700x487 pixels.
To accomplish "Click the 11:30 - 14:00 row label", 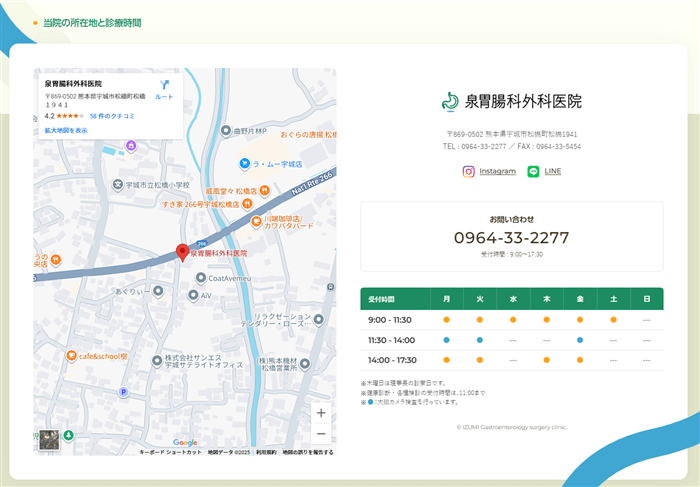I will [392, 340].
